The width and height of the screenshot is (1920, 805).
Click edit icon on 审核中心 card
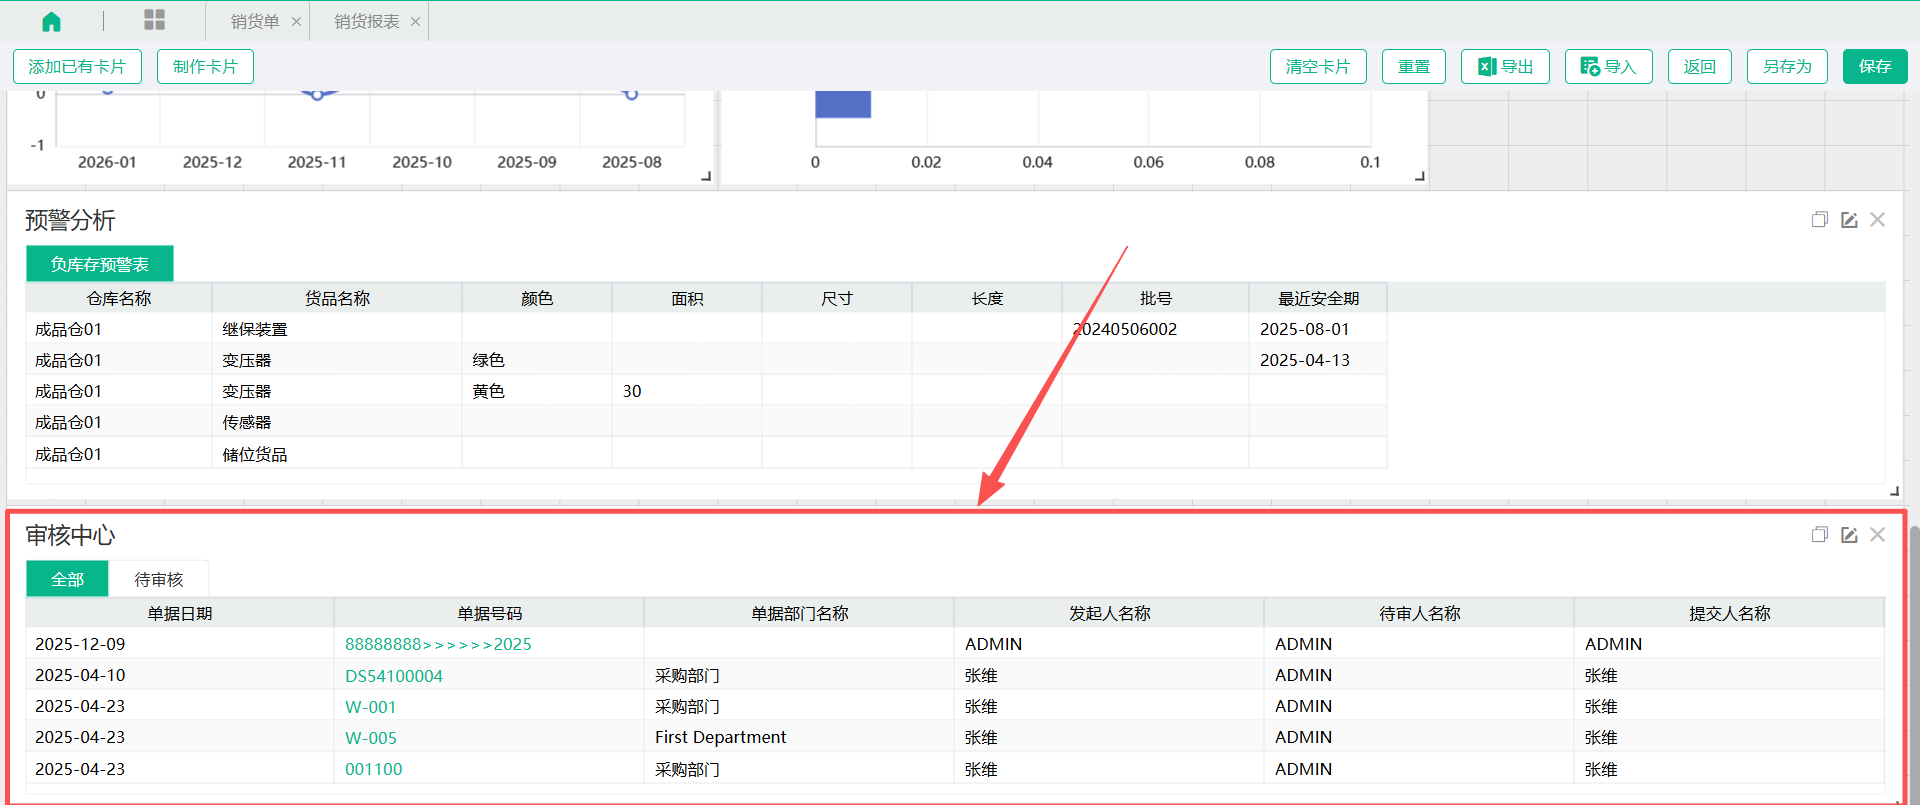point(1849,535)
